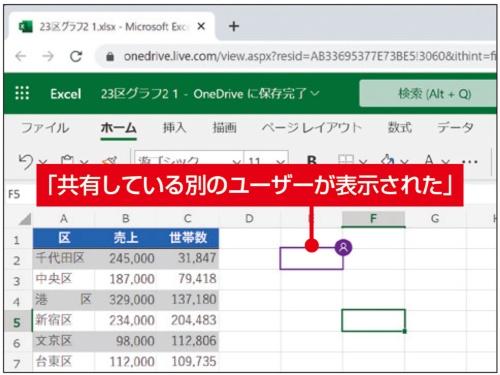
Task: Select column F header
Action: pos(373,219)
